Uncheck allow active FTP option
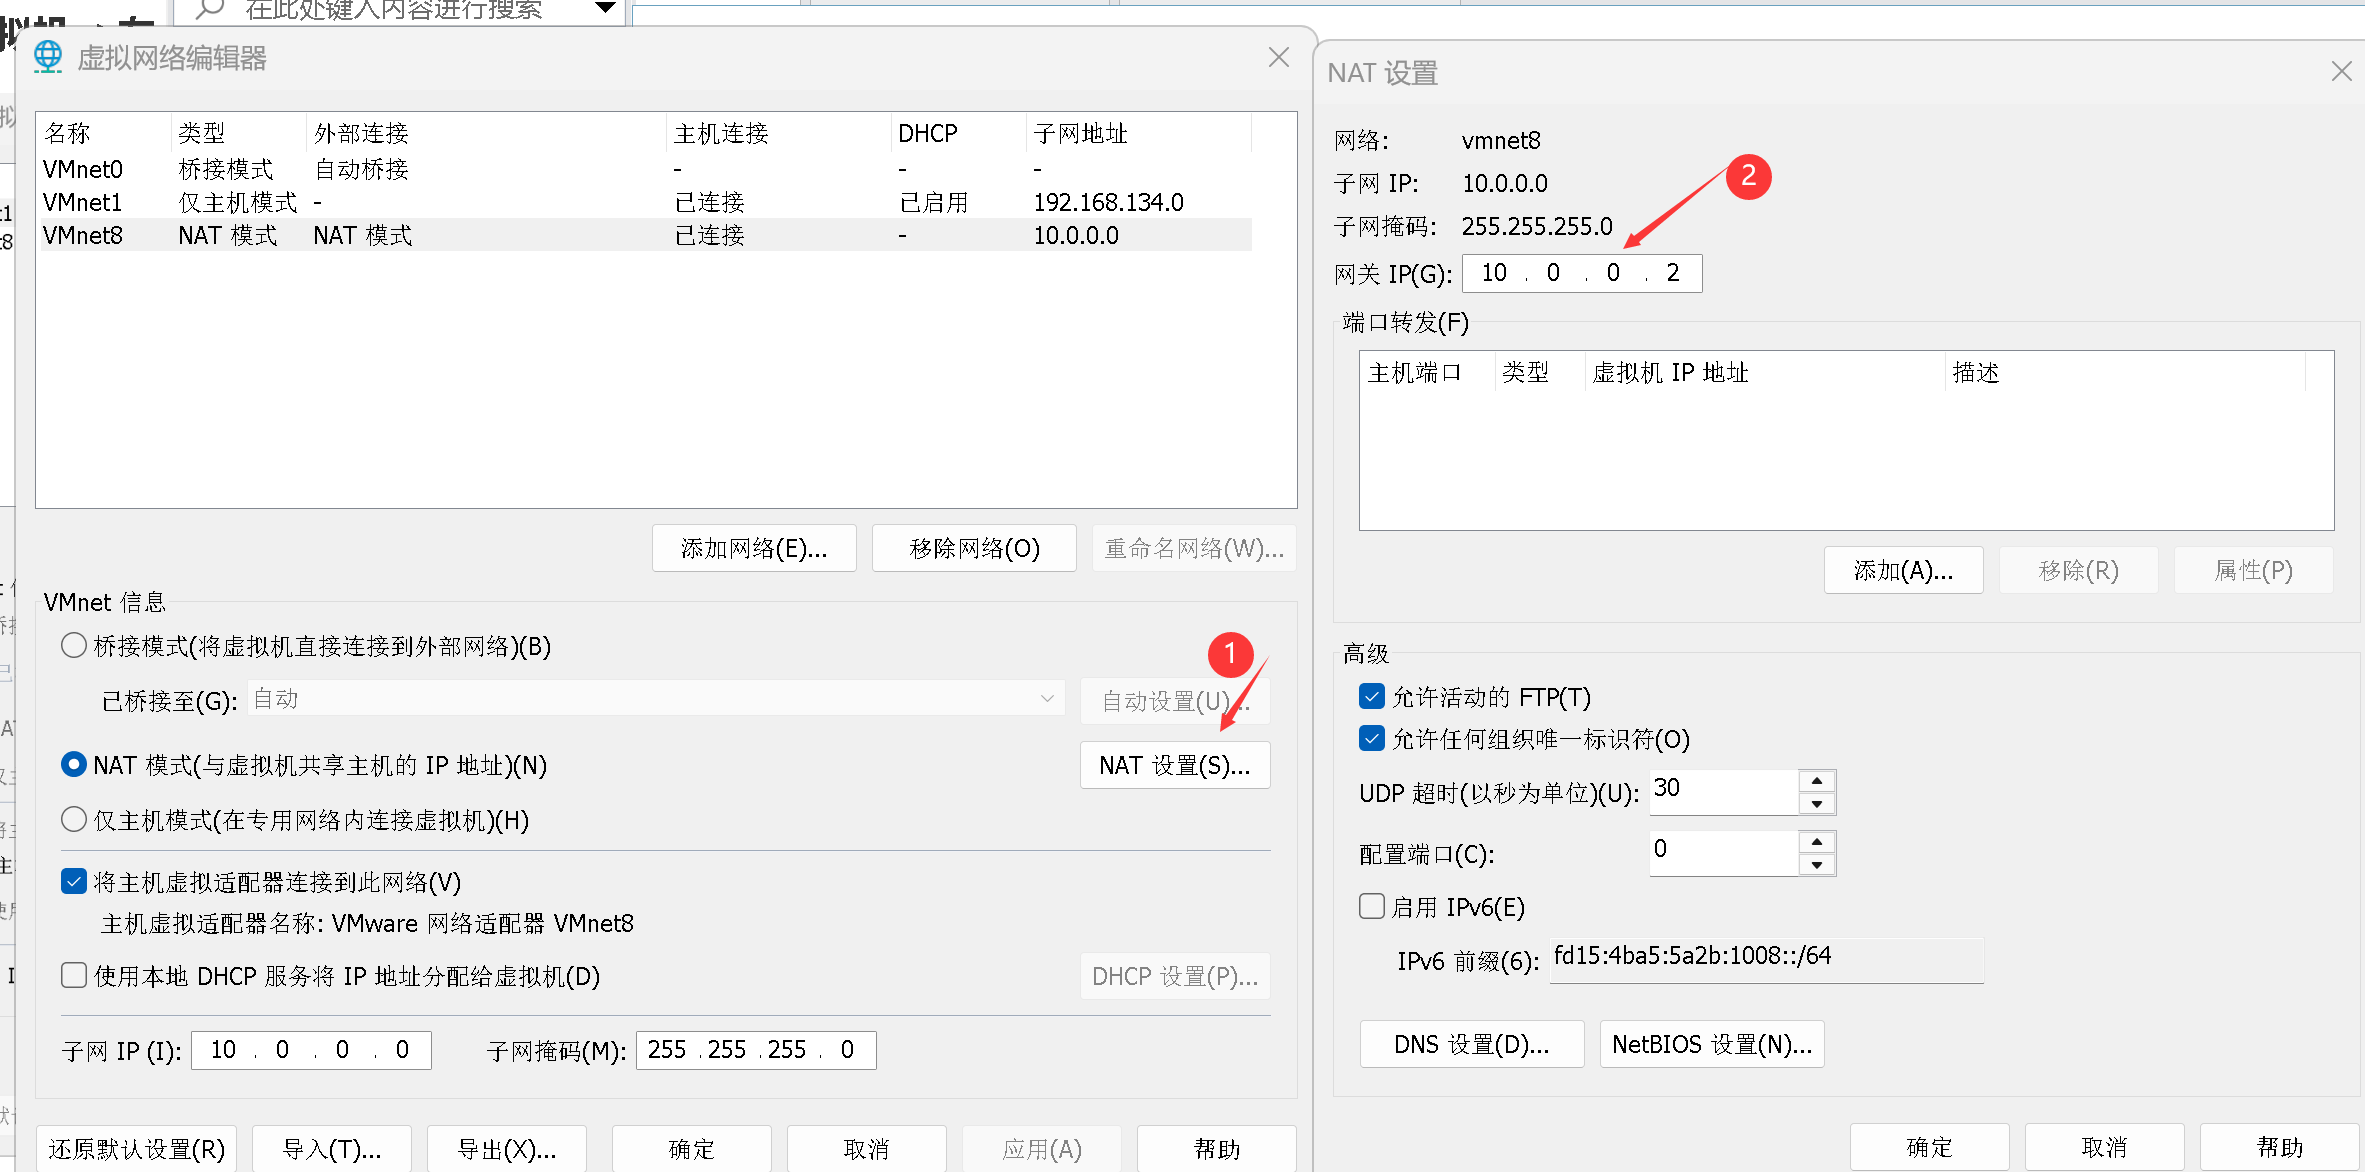 (x=1372, y=697)
